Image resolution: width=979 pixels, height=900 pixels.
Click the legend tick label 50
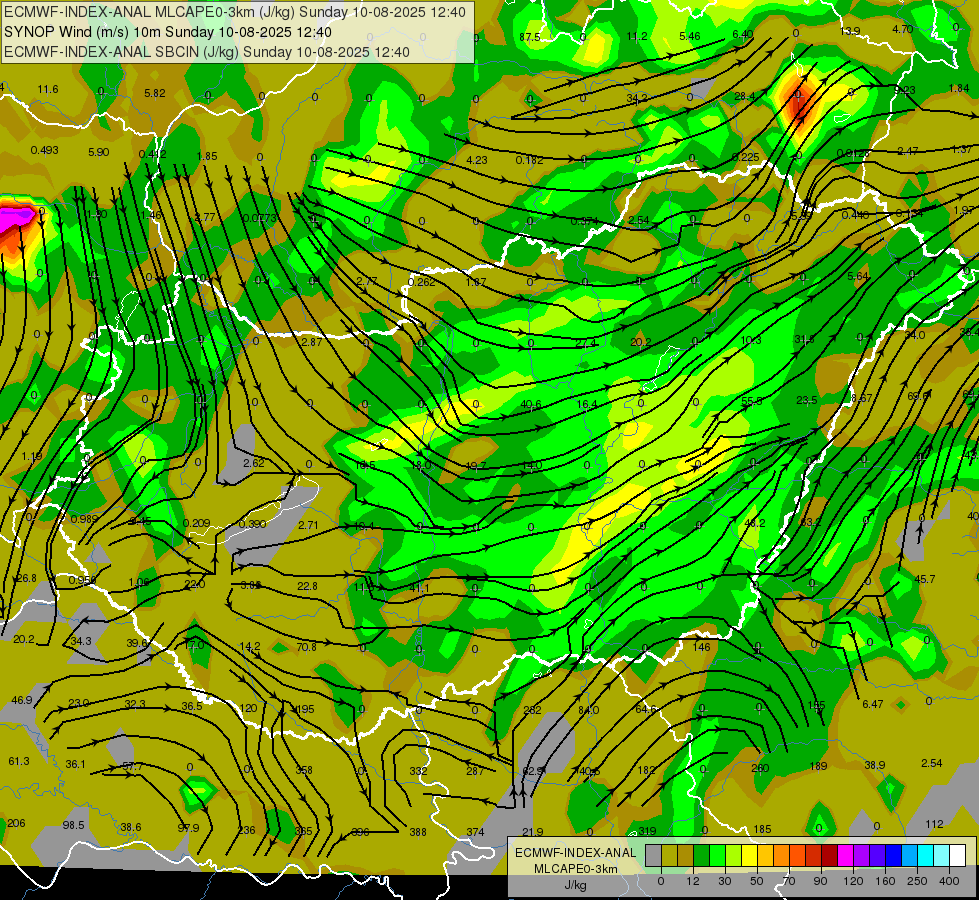point(757,881)
